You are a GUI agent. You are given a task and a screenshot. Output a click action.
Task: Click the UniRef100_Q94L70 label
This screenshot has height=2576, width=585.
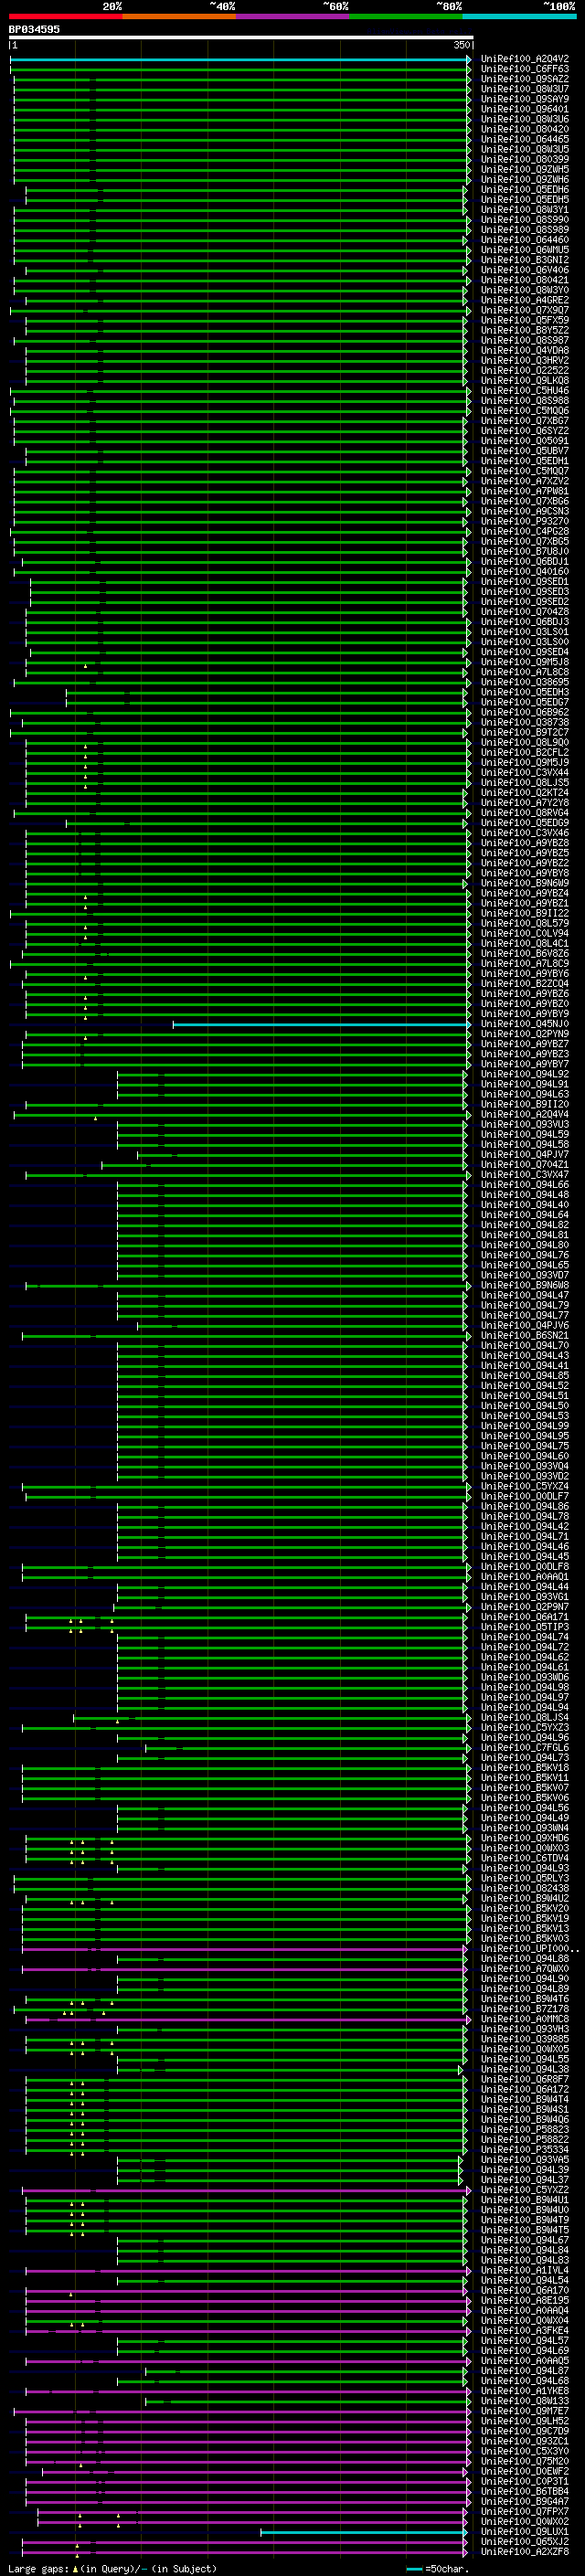[x=524, y=1345]
